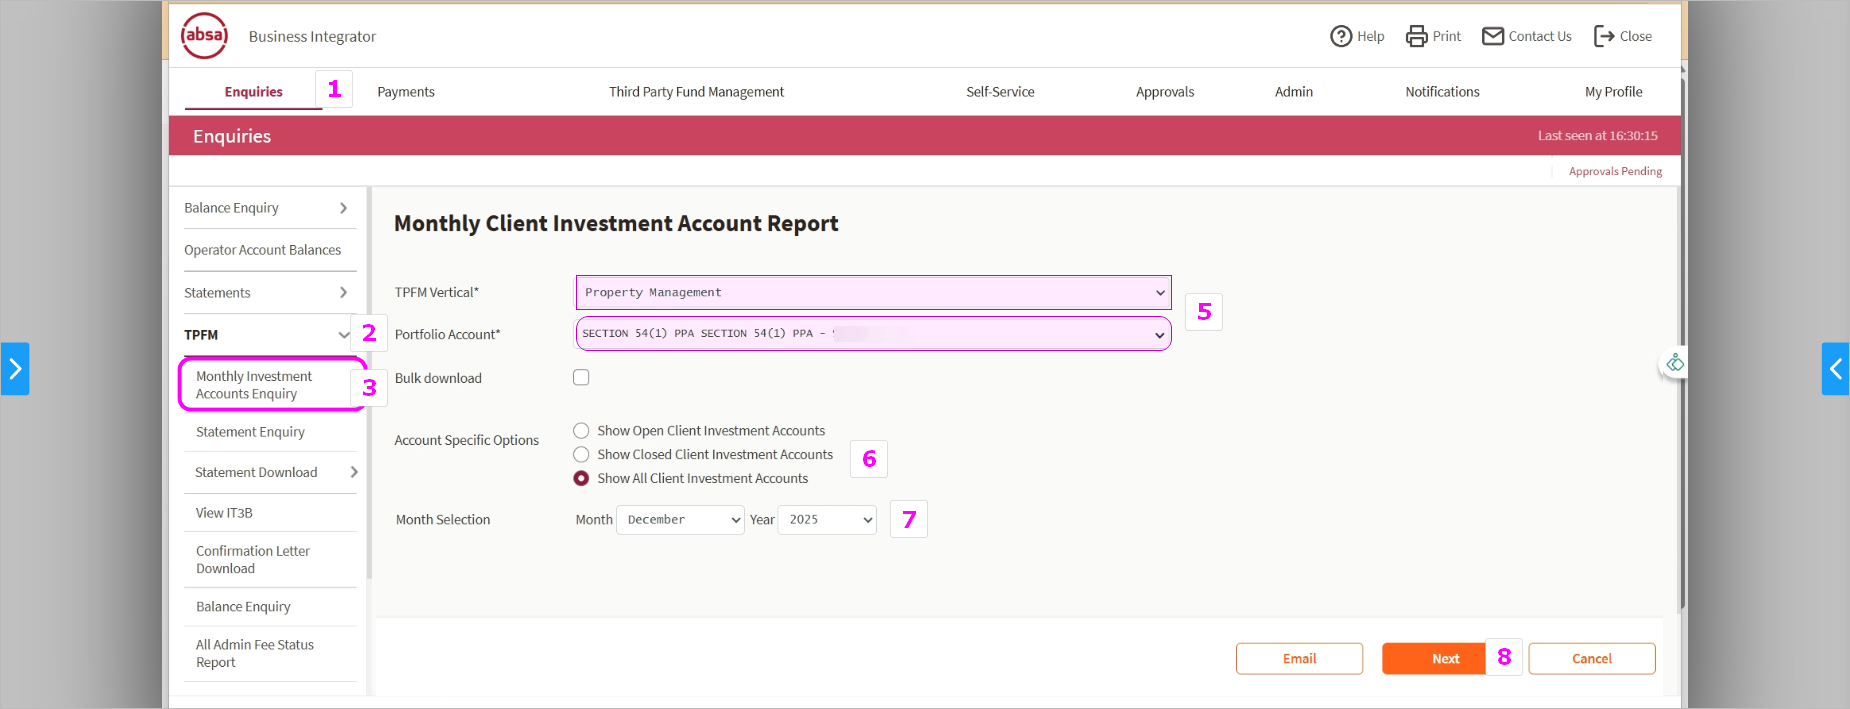This screenshot has width=1850, height=709.
Task: Click the Help question mark icon
Action: coord(1340,36)
